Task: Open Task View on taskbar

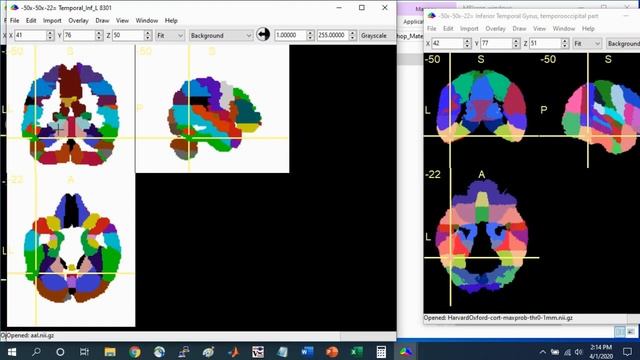Action: tap(84, 351)
